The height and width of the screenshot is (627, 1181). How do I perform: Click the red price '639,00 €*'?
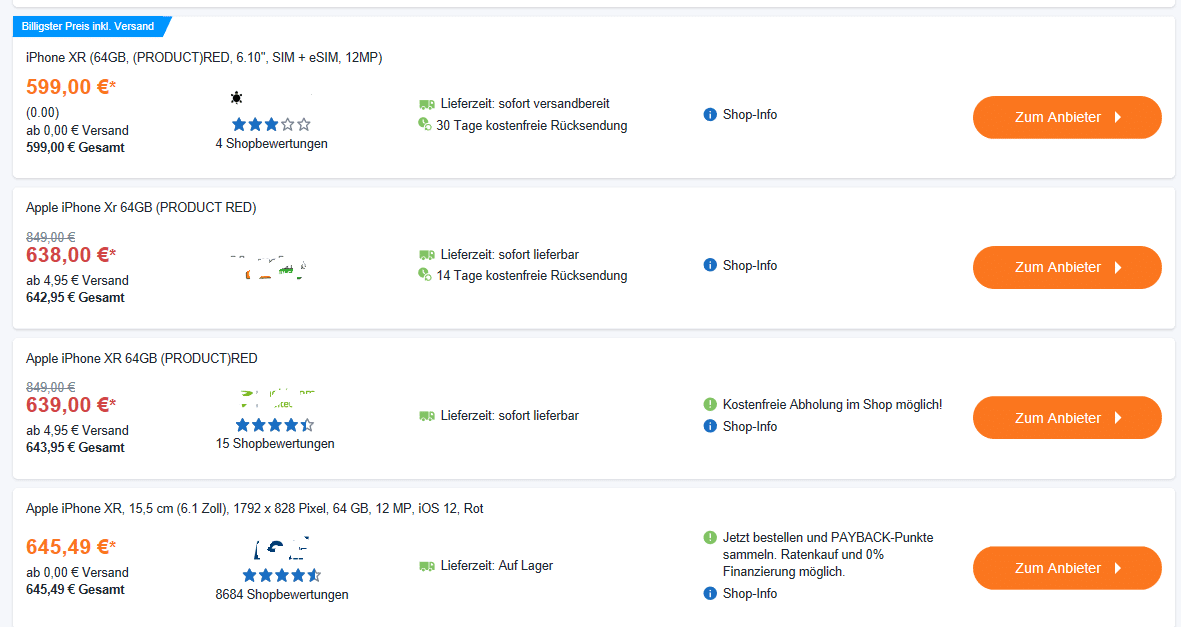pyautogui.click(x=71, y=405)
